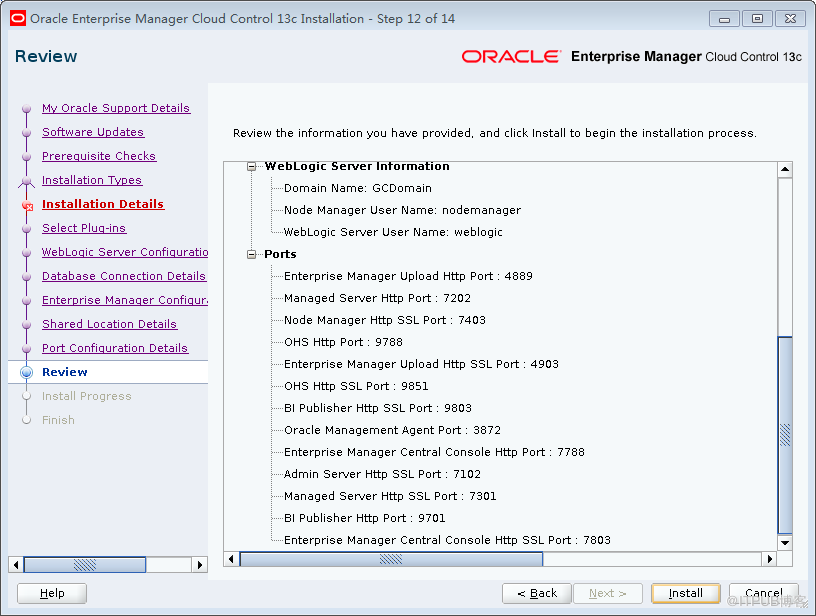Click review panel vertical scroll down arrow
816x616 pixels.
[x=785, y=543]
